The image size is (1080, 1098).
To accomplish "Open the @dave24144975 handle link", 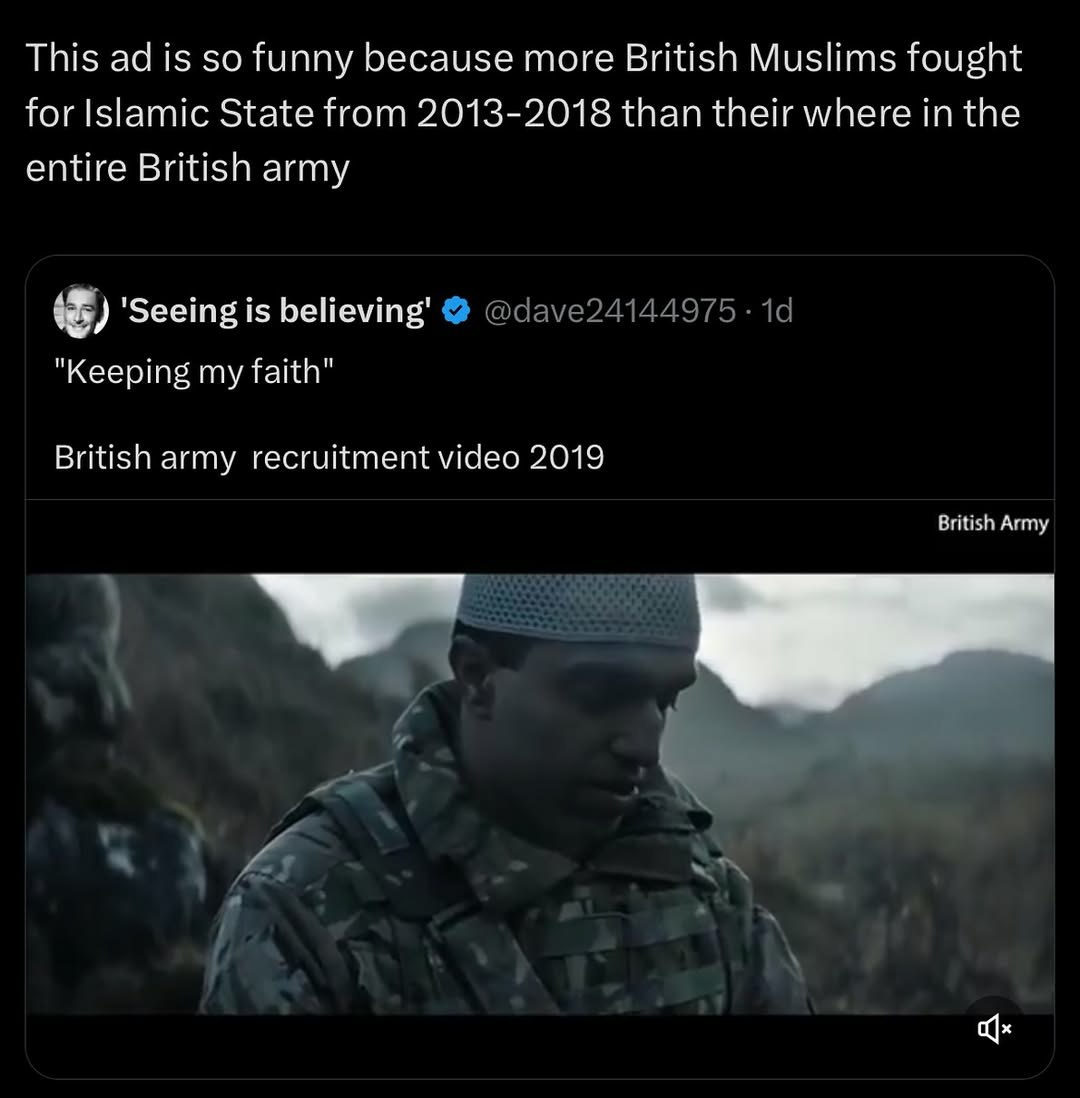I will 609,312.
